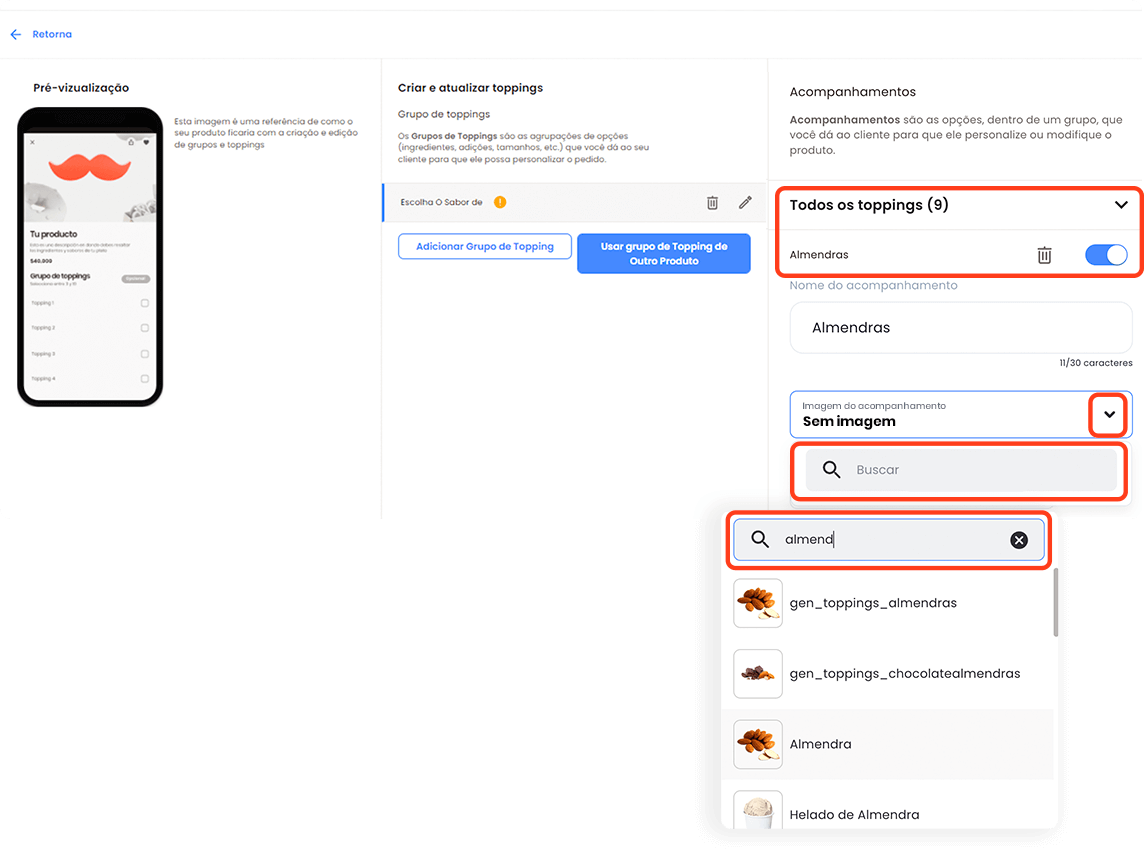
Task: Check the Topping 1 checkbox in preview
Action: (x=145, y=303)
